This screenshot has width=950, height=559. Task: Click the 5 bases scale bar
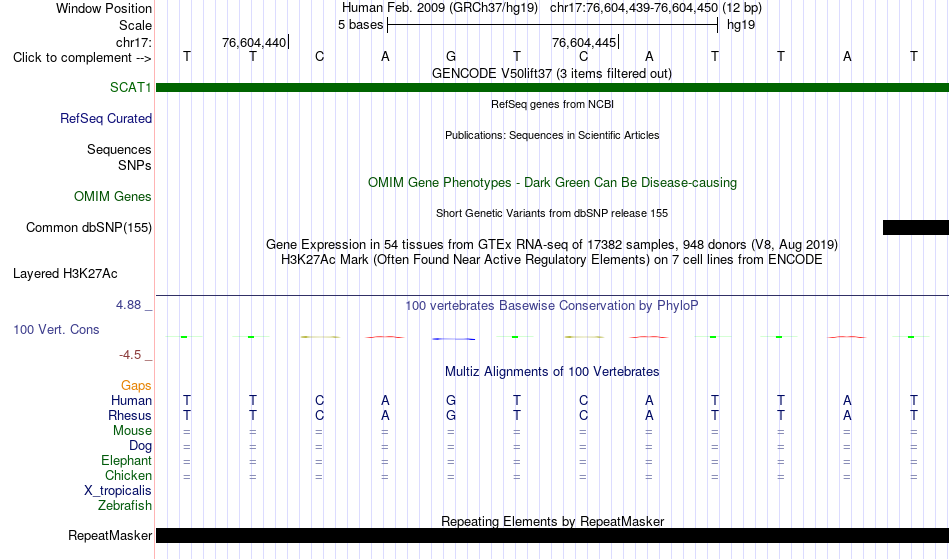point(552,25)
